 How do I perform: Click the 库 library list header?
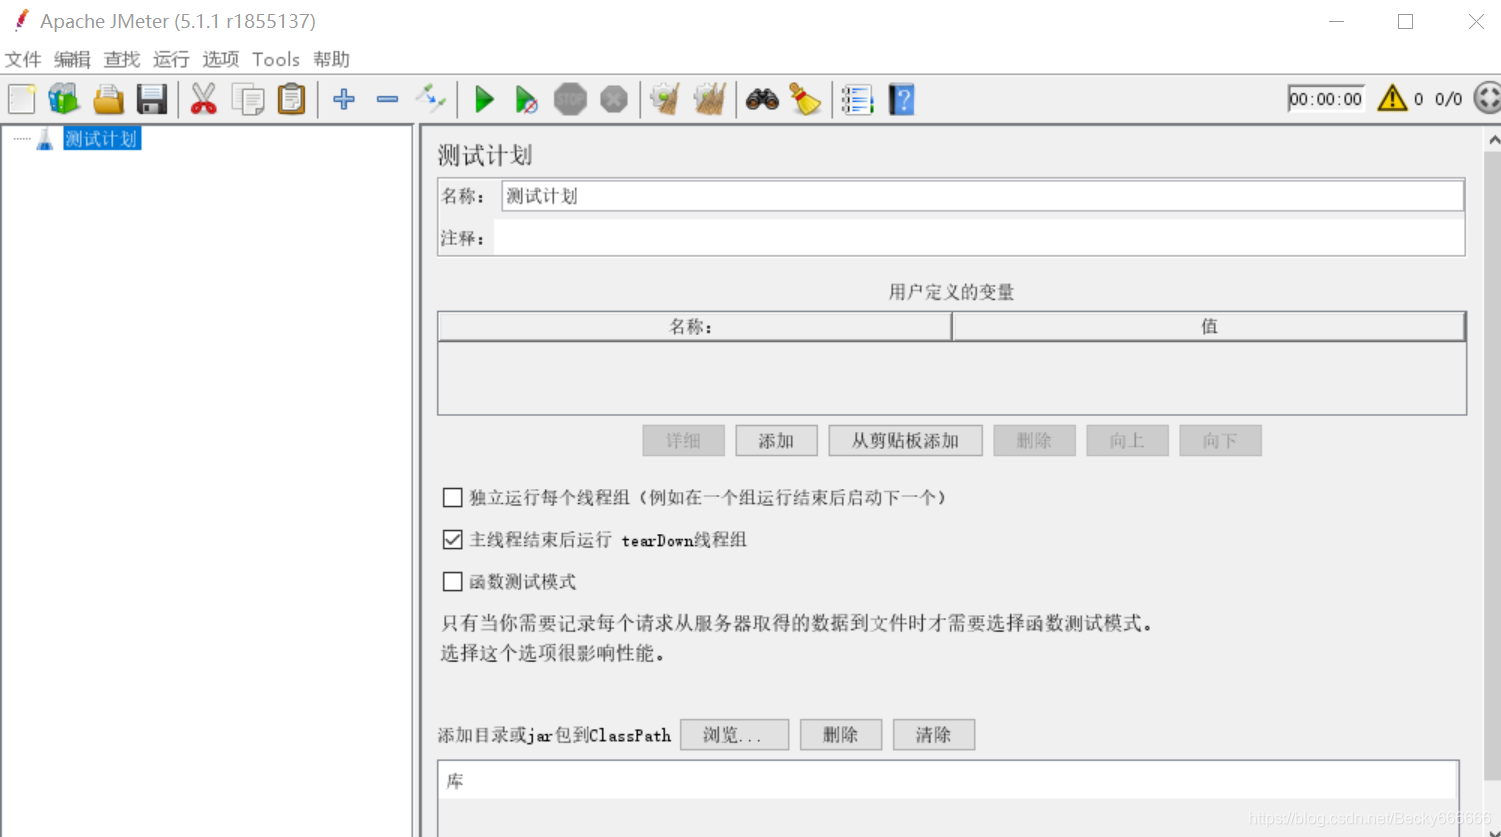[947, 780]
